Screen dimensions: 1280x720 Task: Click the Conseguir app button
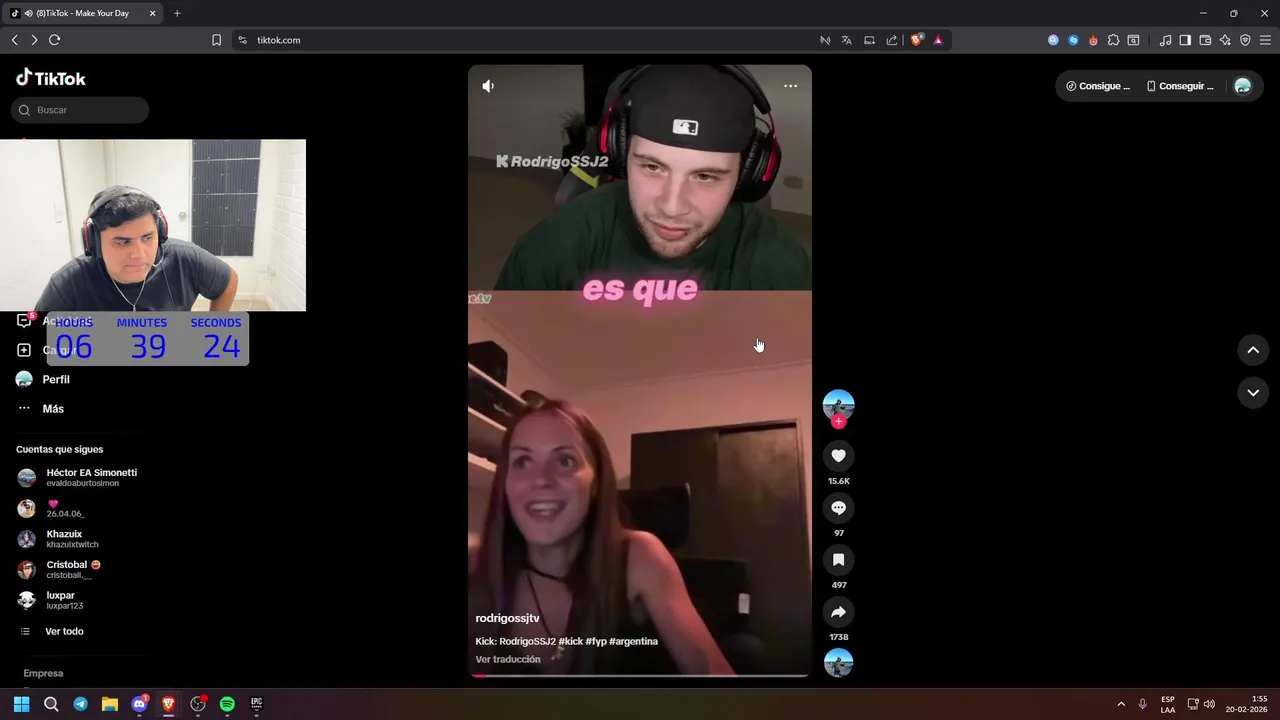(x=1180, y=86)
